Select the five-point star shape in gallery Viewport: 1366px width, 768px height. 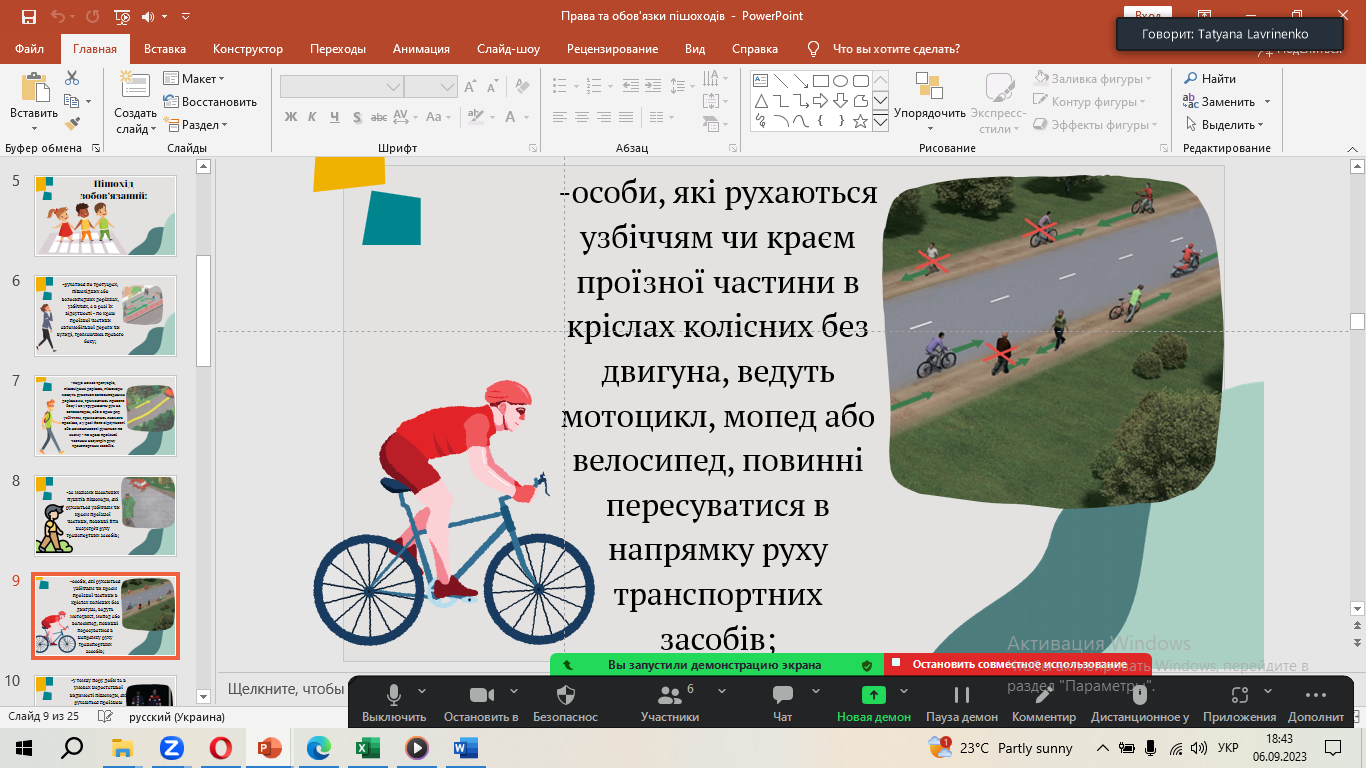coord(860,121)
